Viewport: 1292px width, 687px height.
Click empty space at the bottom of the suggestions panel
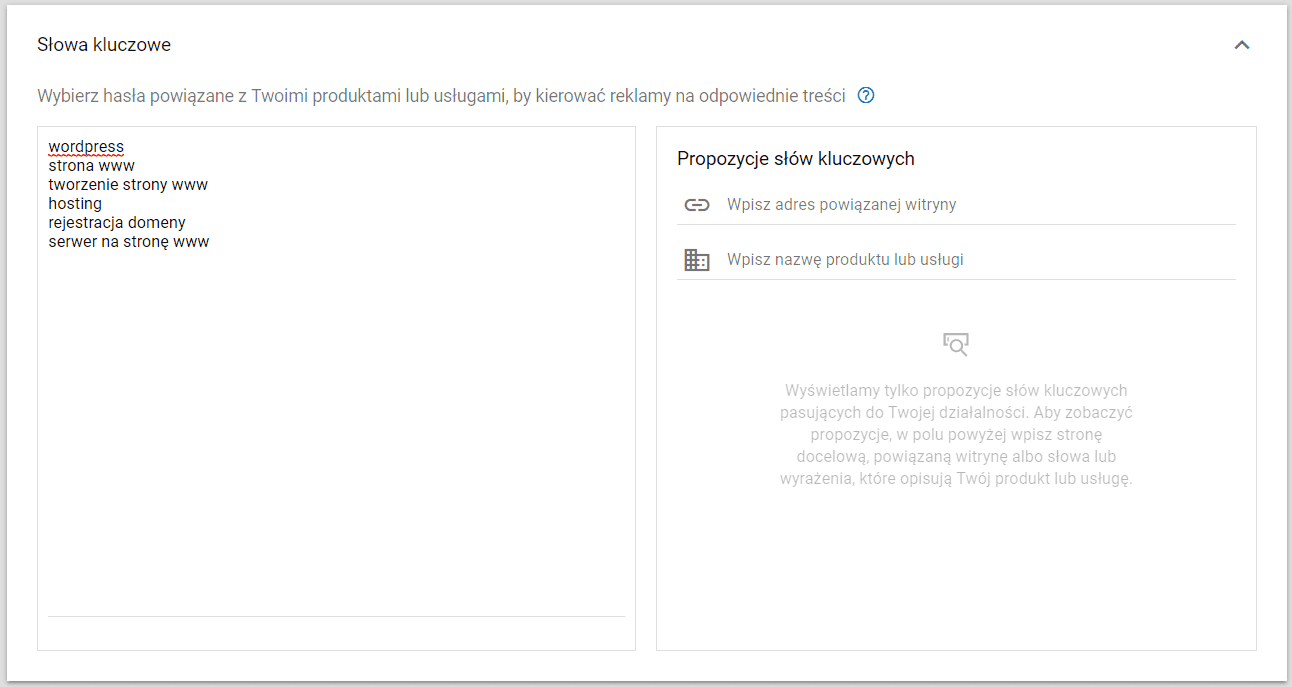(x=956, y=590)
